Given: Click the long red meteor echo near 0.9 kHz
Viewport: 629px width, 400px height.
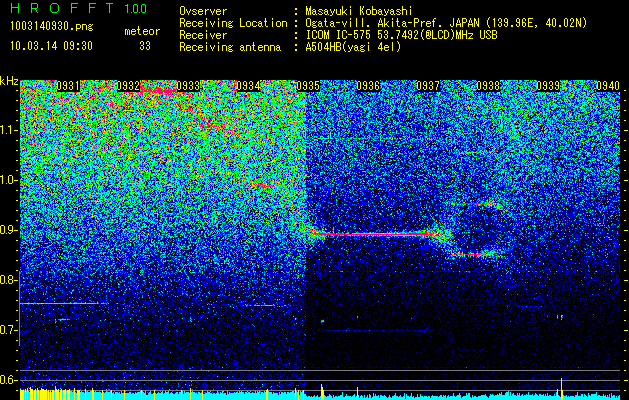Looking at the screenshot, I should coord(375,234).
